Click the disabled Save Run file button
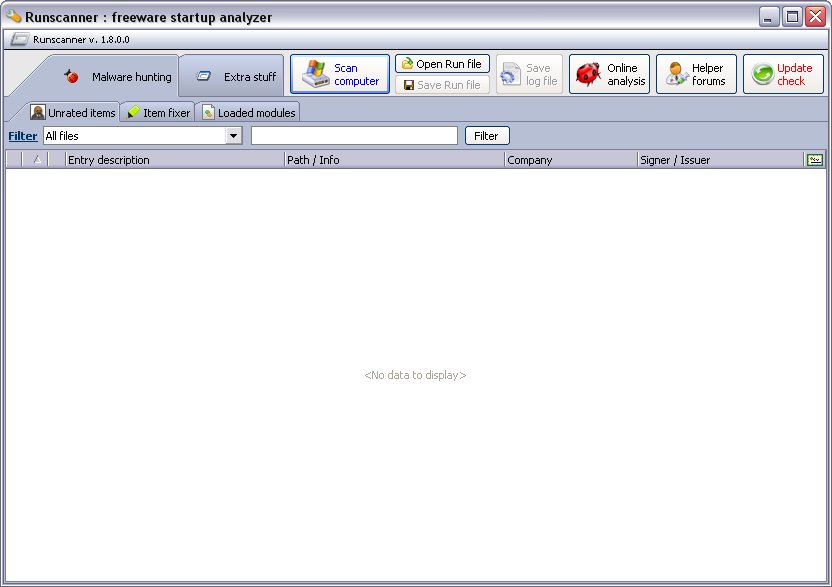The image size is (832, 587). coord(442,85)
